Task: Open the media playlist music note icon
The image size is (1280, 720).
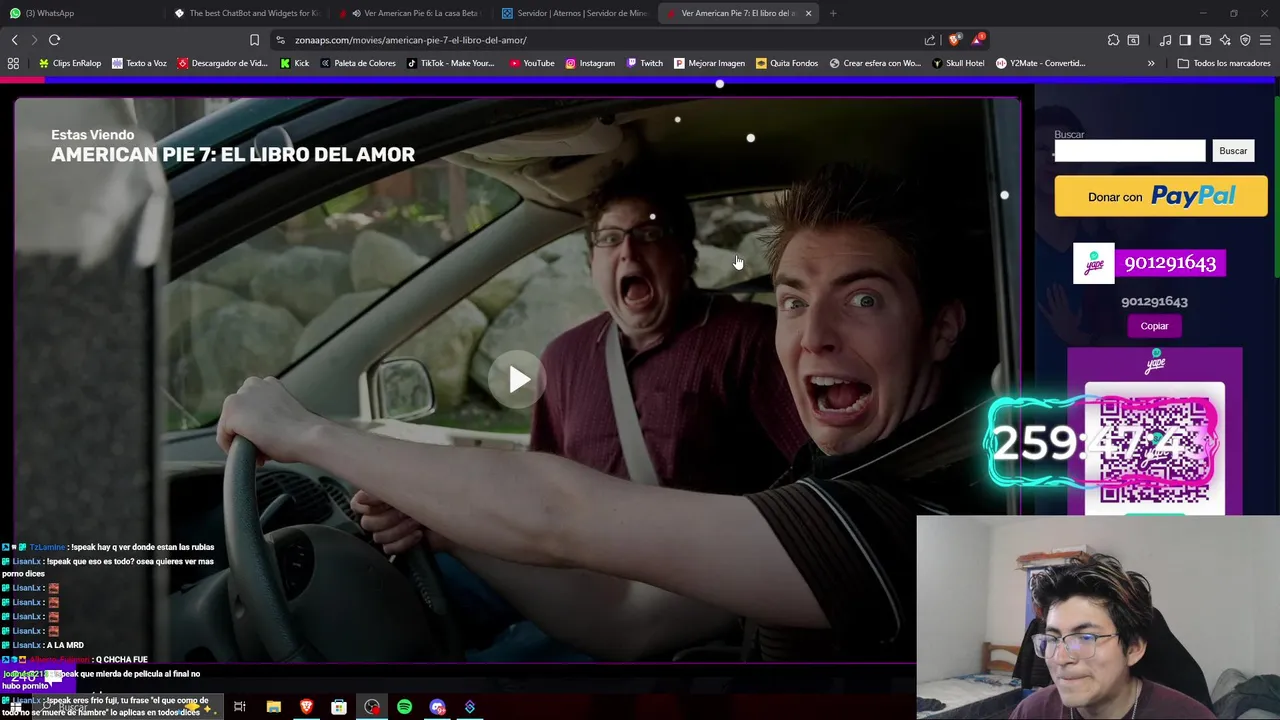Action: coord(1165,40)
